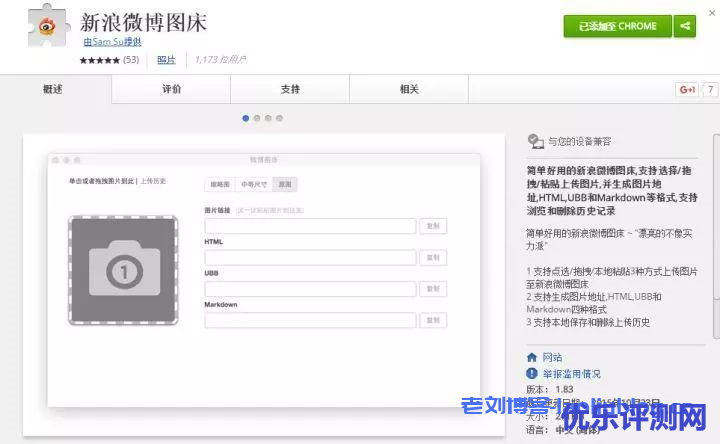720x444 pixels.
Task: Click the report abuse exclamation icon
Action: [532, 374]
